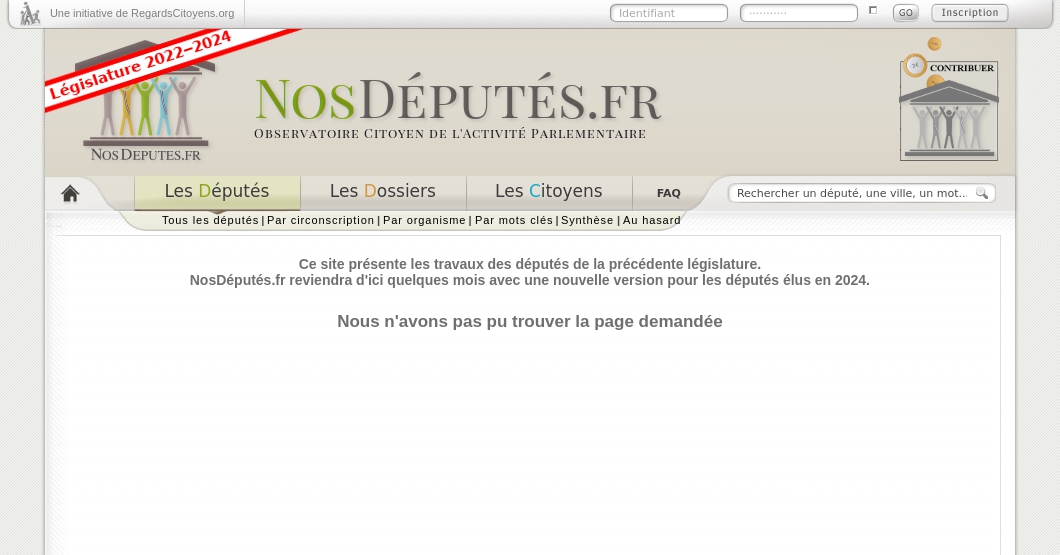This screenshot has height=555, width=1060.
Task: Click the NosDéputés.fr title banner
Action: point(458,99)
